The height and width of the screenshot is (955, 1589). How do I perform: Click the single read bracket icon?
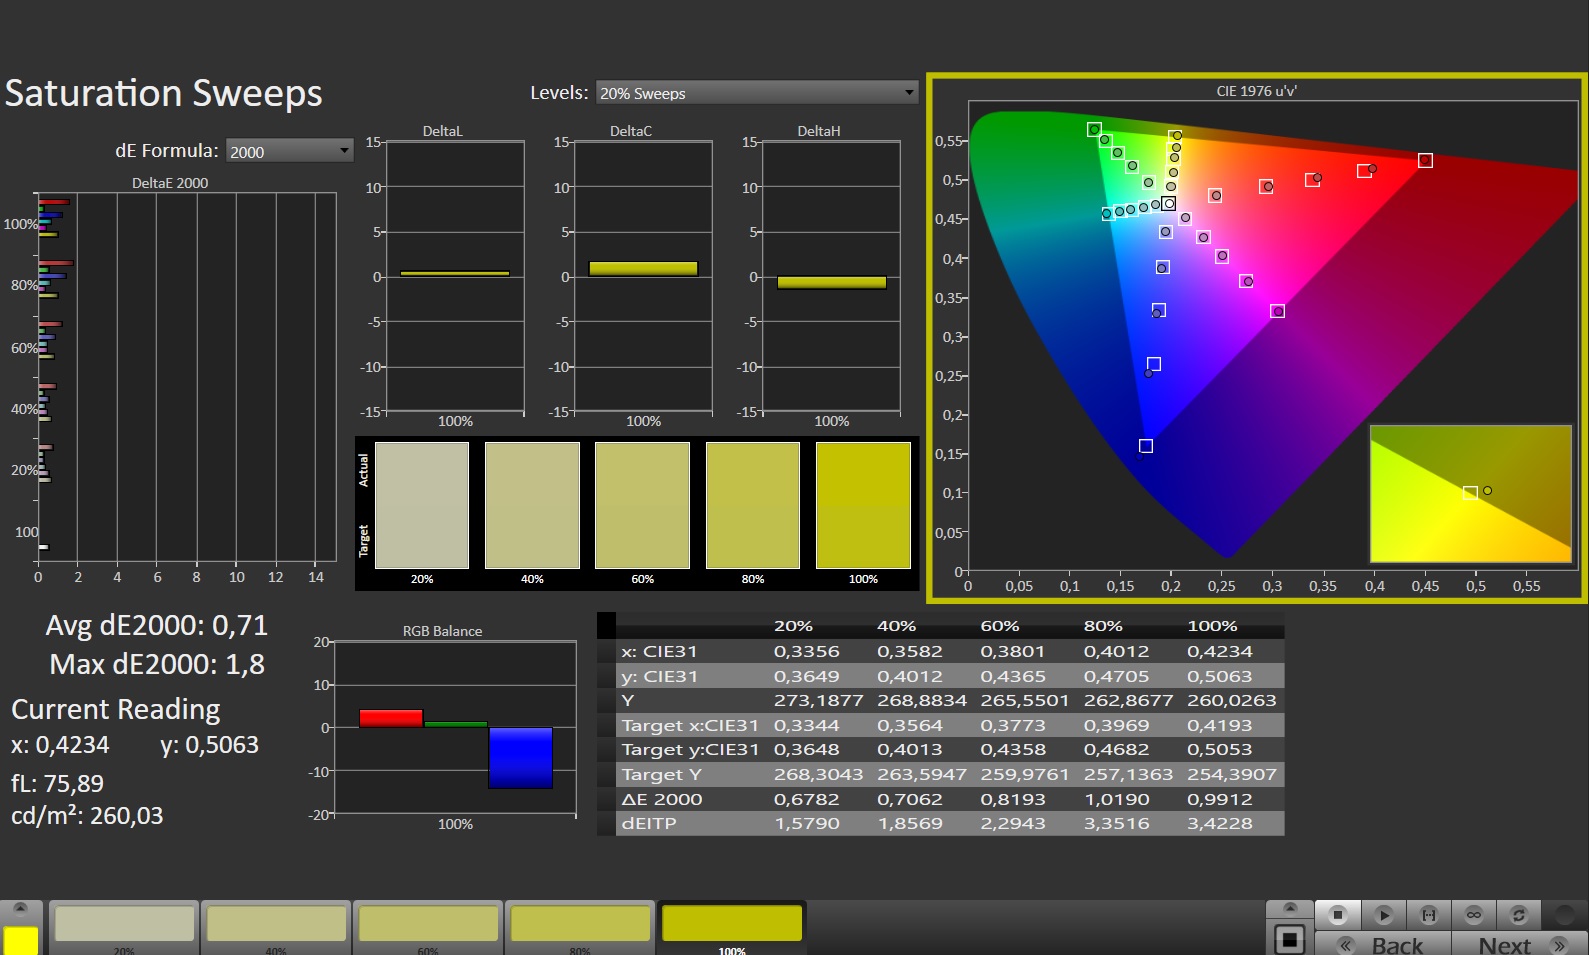pyautogui.click(x=1428, y=915)
